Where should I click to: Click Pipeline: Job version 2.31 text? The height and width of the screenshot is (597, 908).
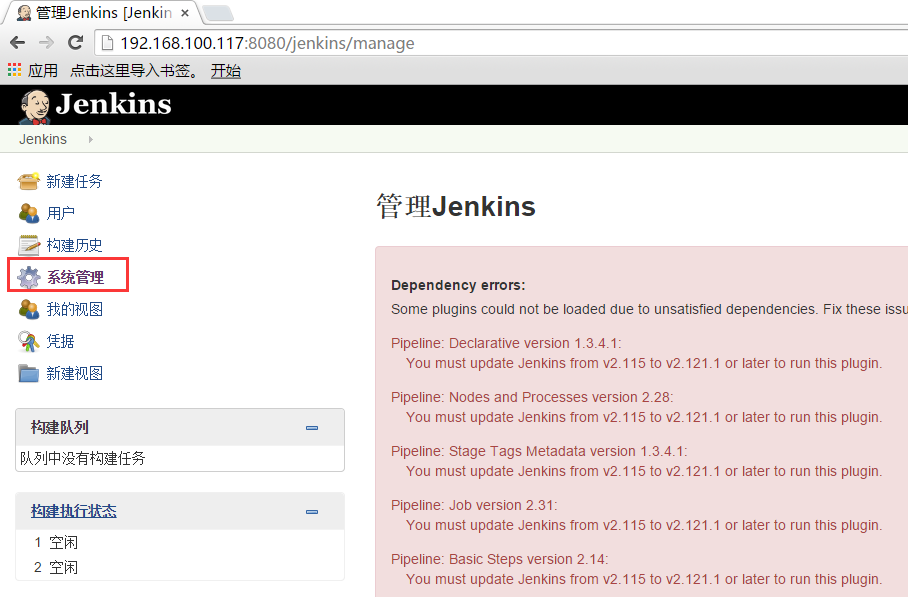coord(474,505)
